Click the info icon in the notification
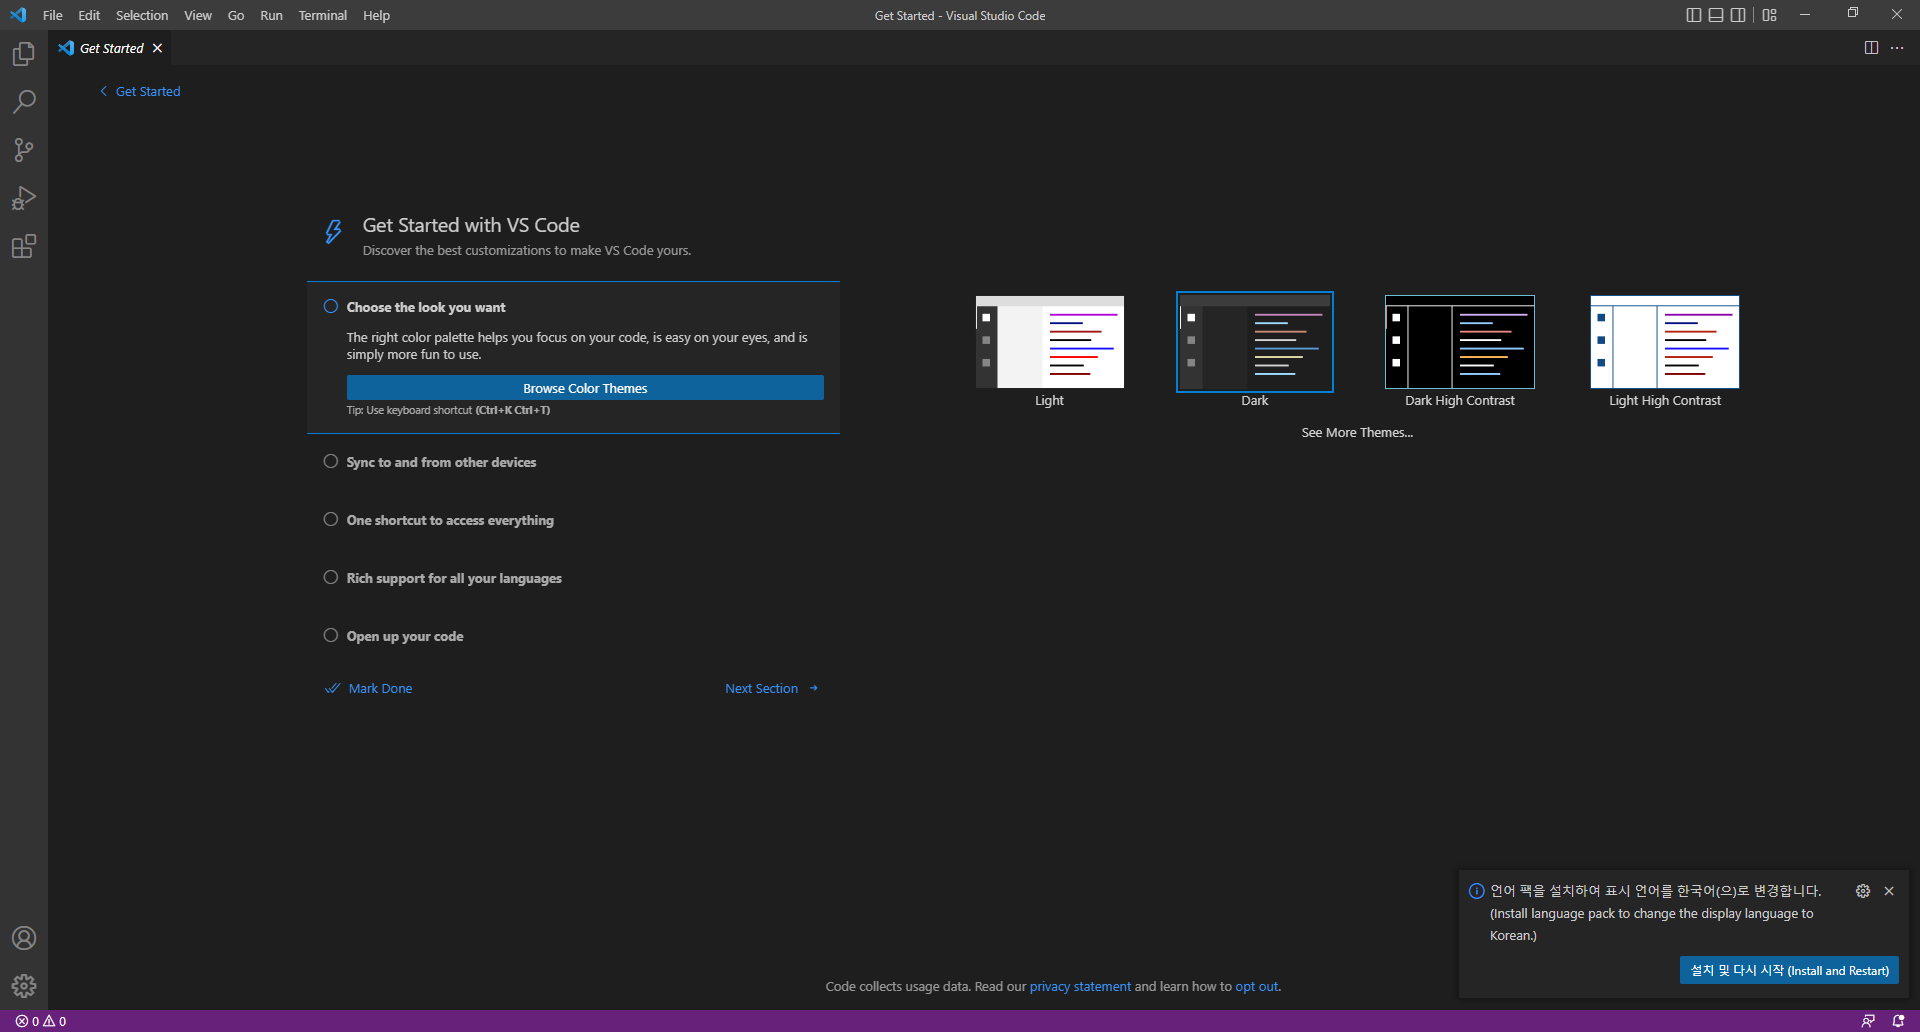The image size is (1920, 1032). coord(1476,891)
